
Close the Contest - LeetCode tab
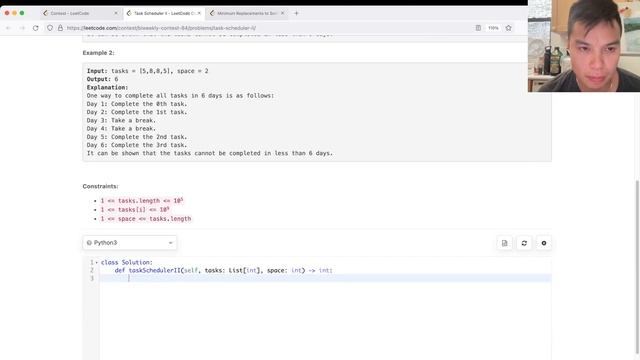[x=116, y=13]
